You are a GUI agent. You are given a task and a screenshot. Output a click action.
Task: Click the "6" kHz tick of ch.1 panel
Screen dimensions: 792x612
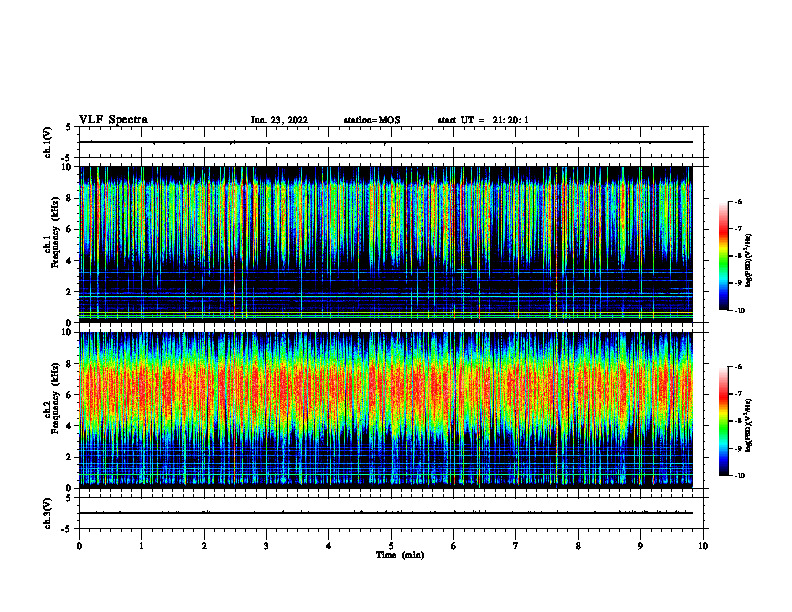[x=70, y=229]
